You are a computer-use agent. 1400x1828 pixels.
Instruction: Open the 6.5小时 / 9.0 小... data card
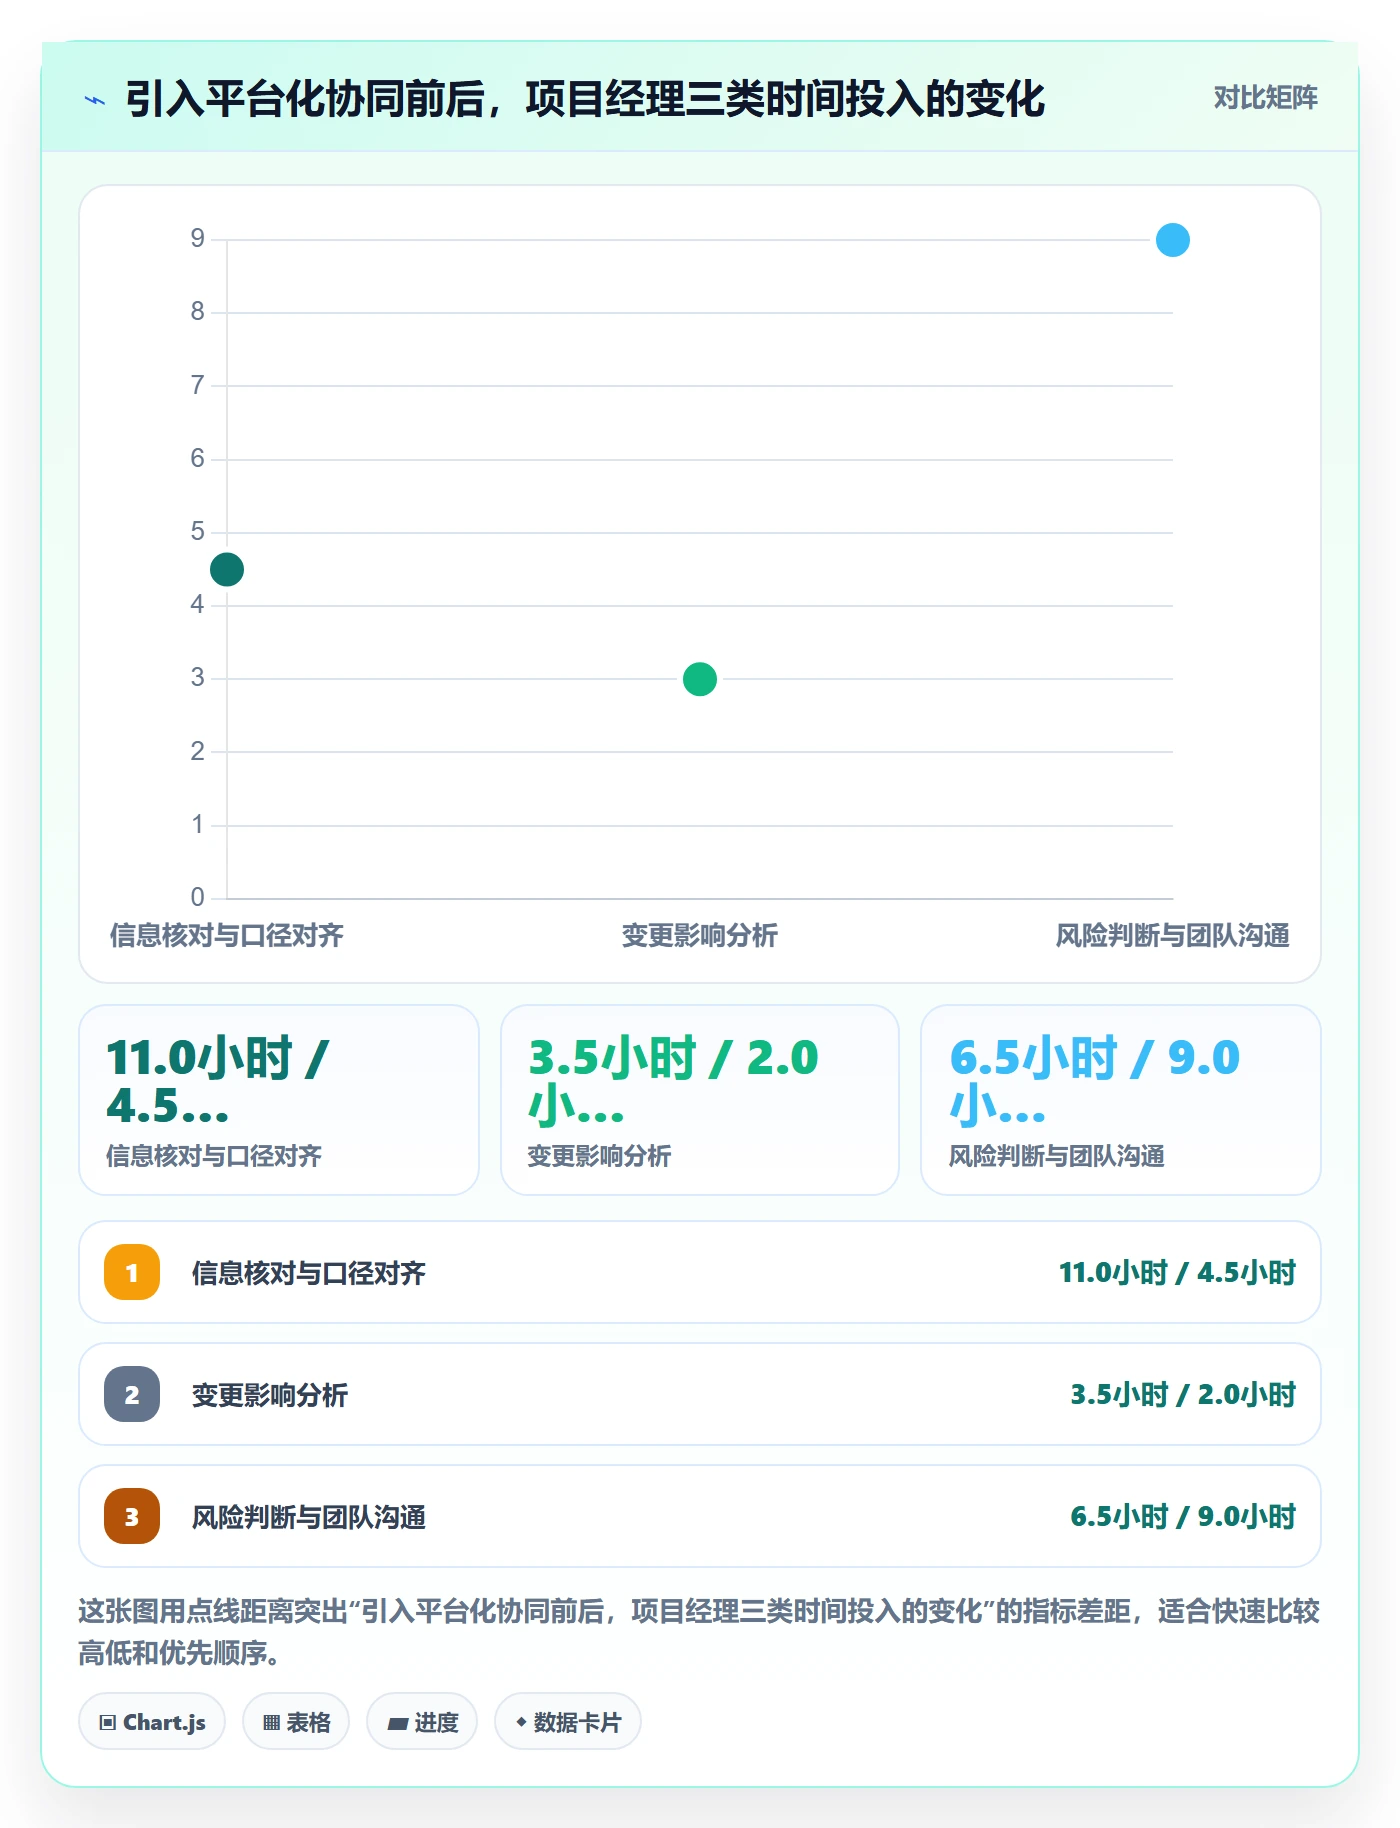1121,1100
